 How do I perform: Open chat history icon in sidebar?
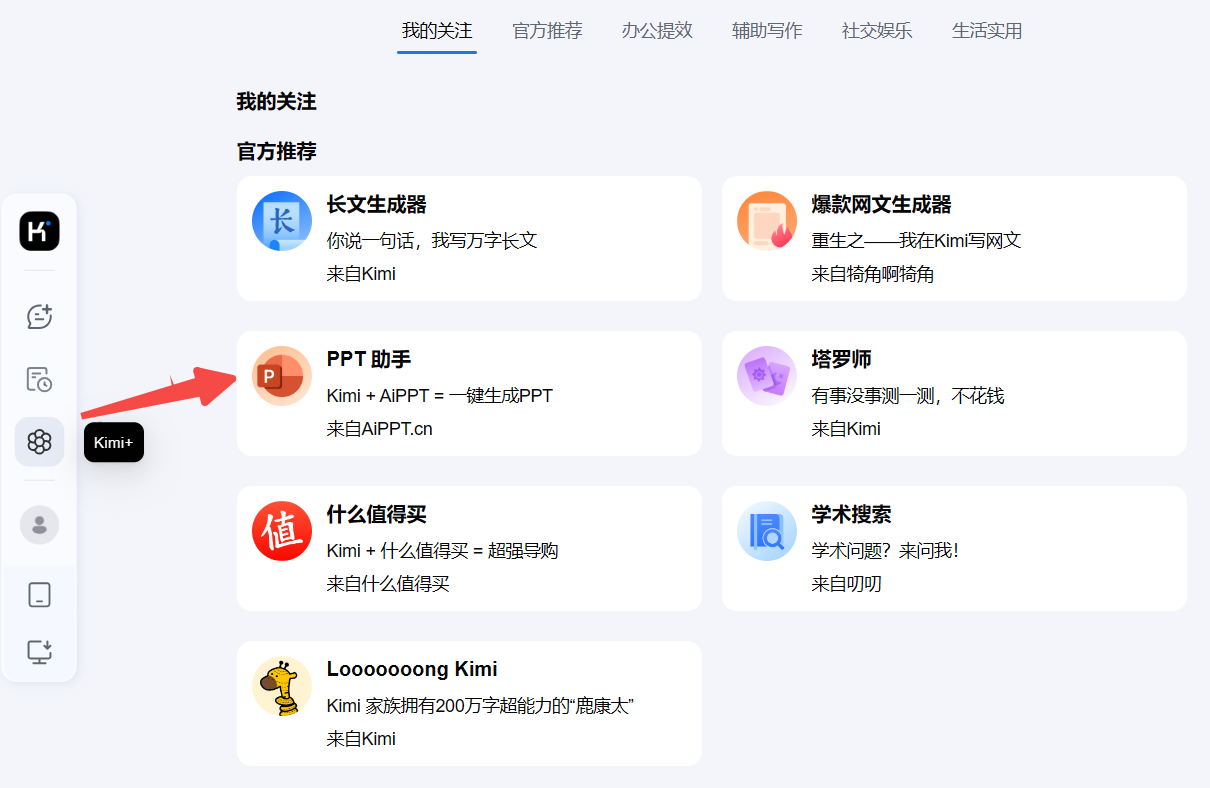coord(39,379)
